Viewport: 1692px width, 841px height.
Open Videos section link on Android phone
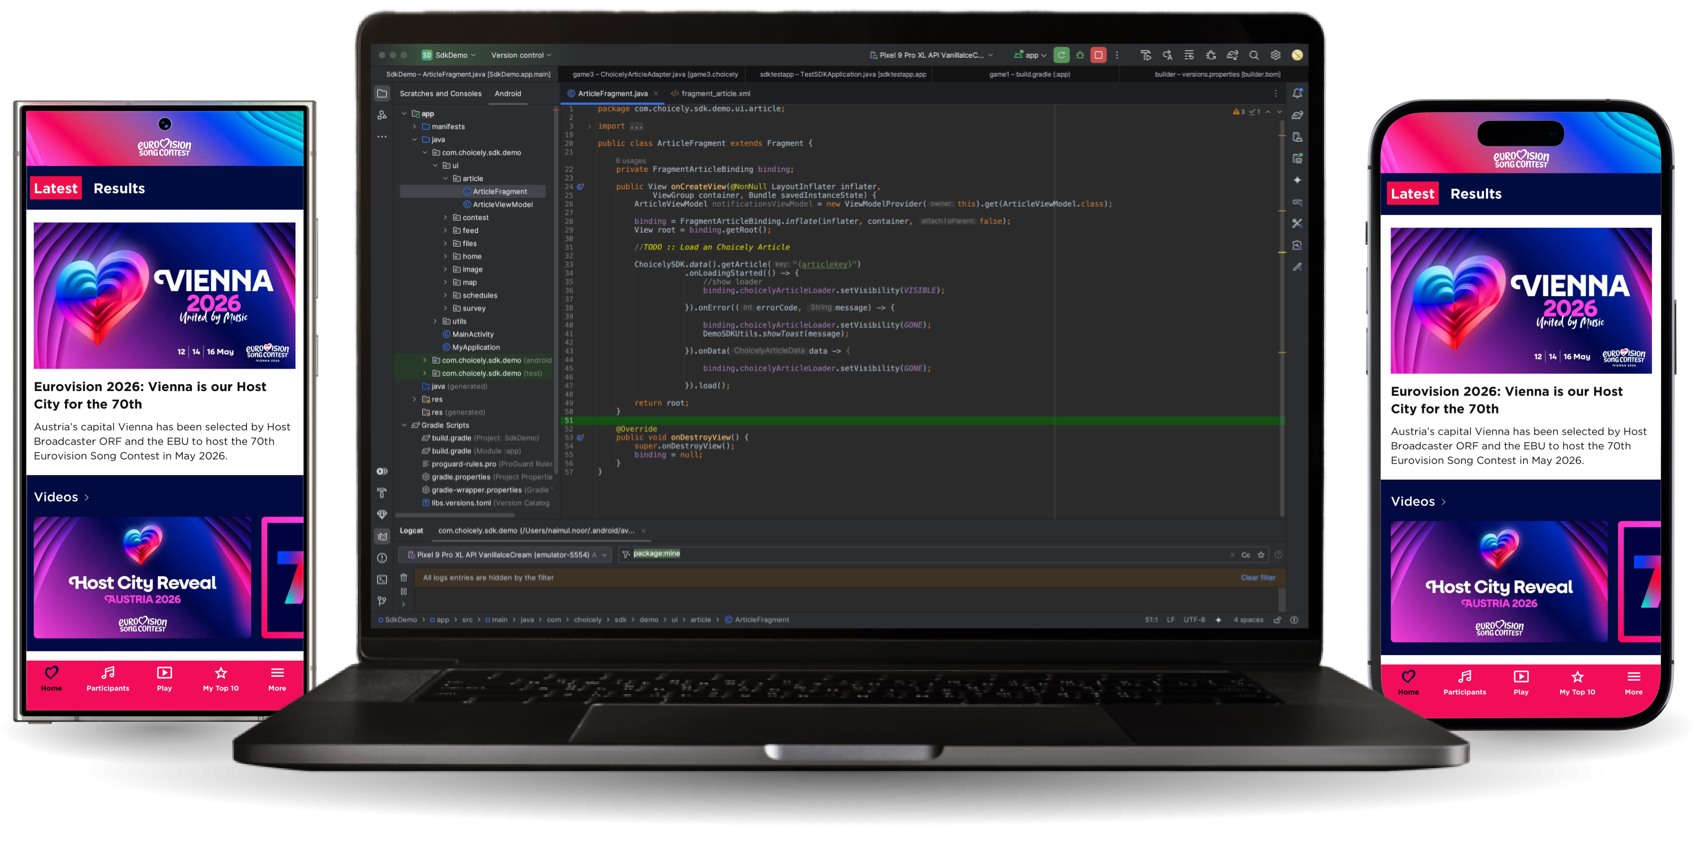pyautogui.click(x=61, y=497)
